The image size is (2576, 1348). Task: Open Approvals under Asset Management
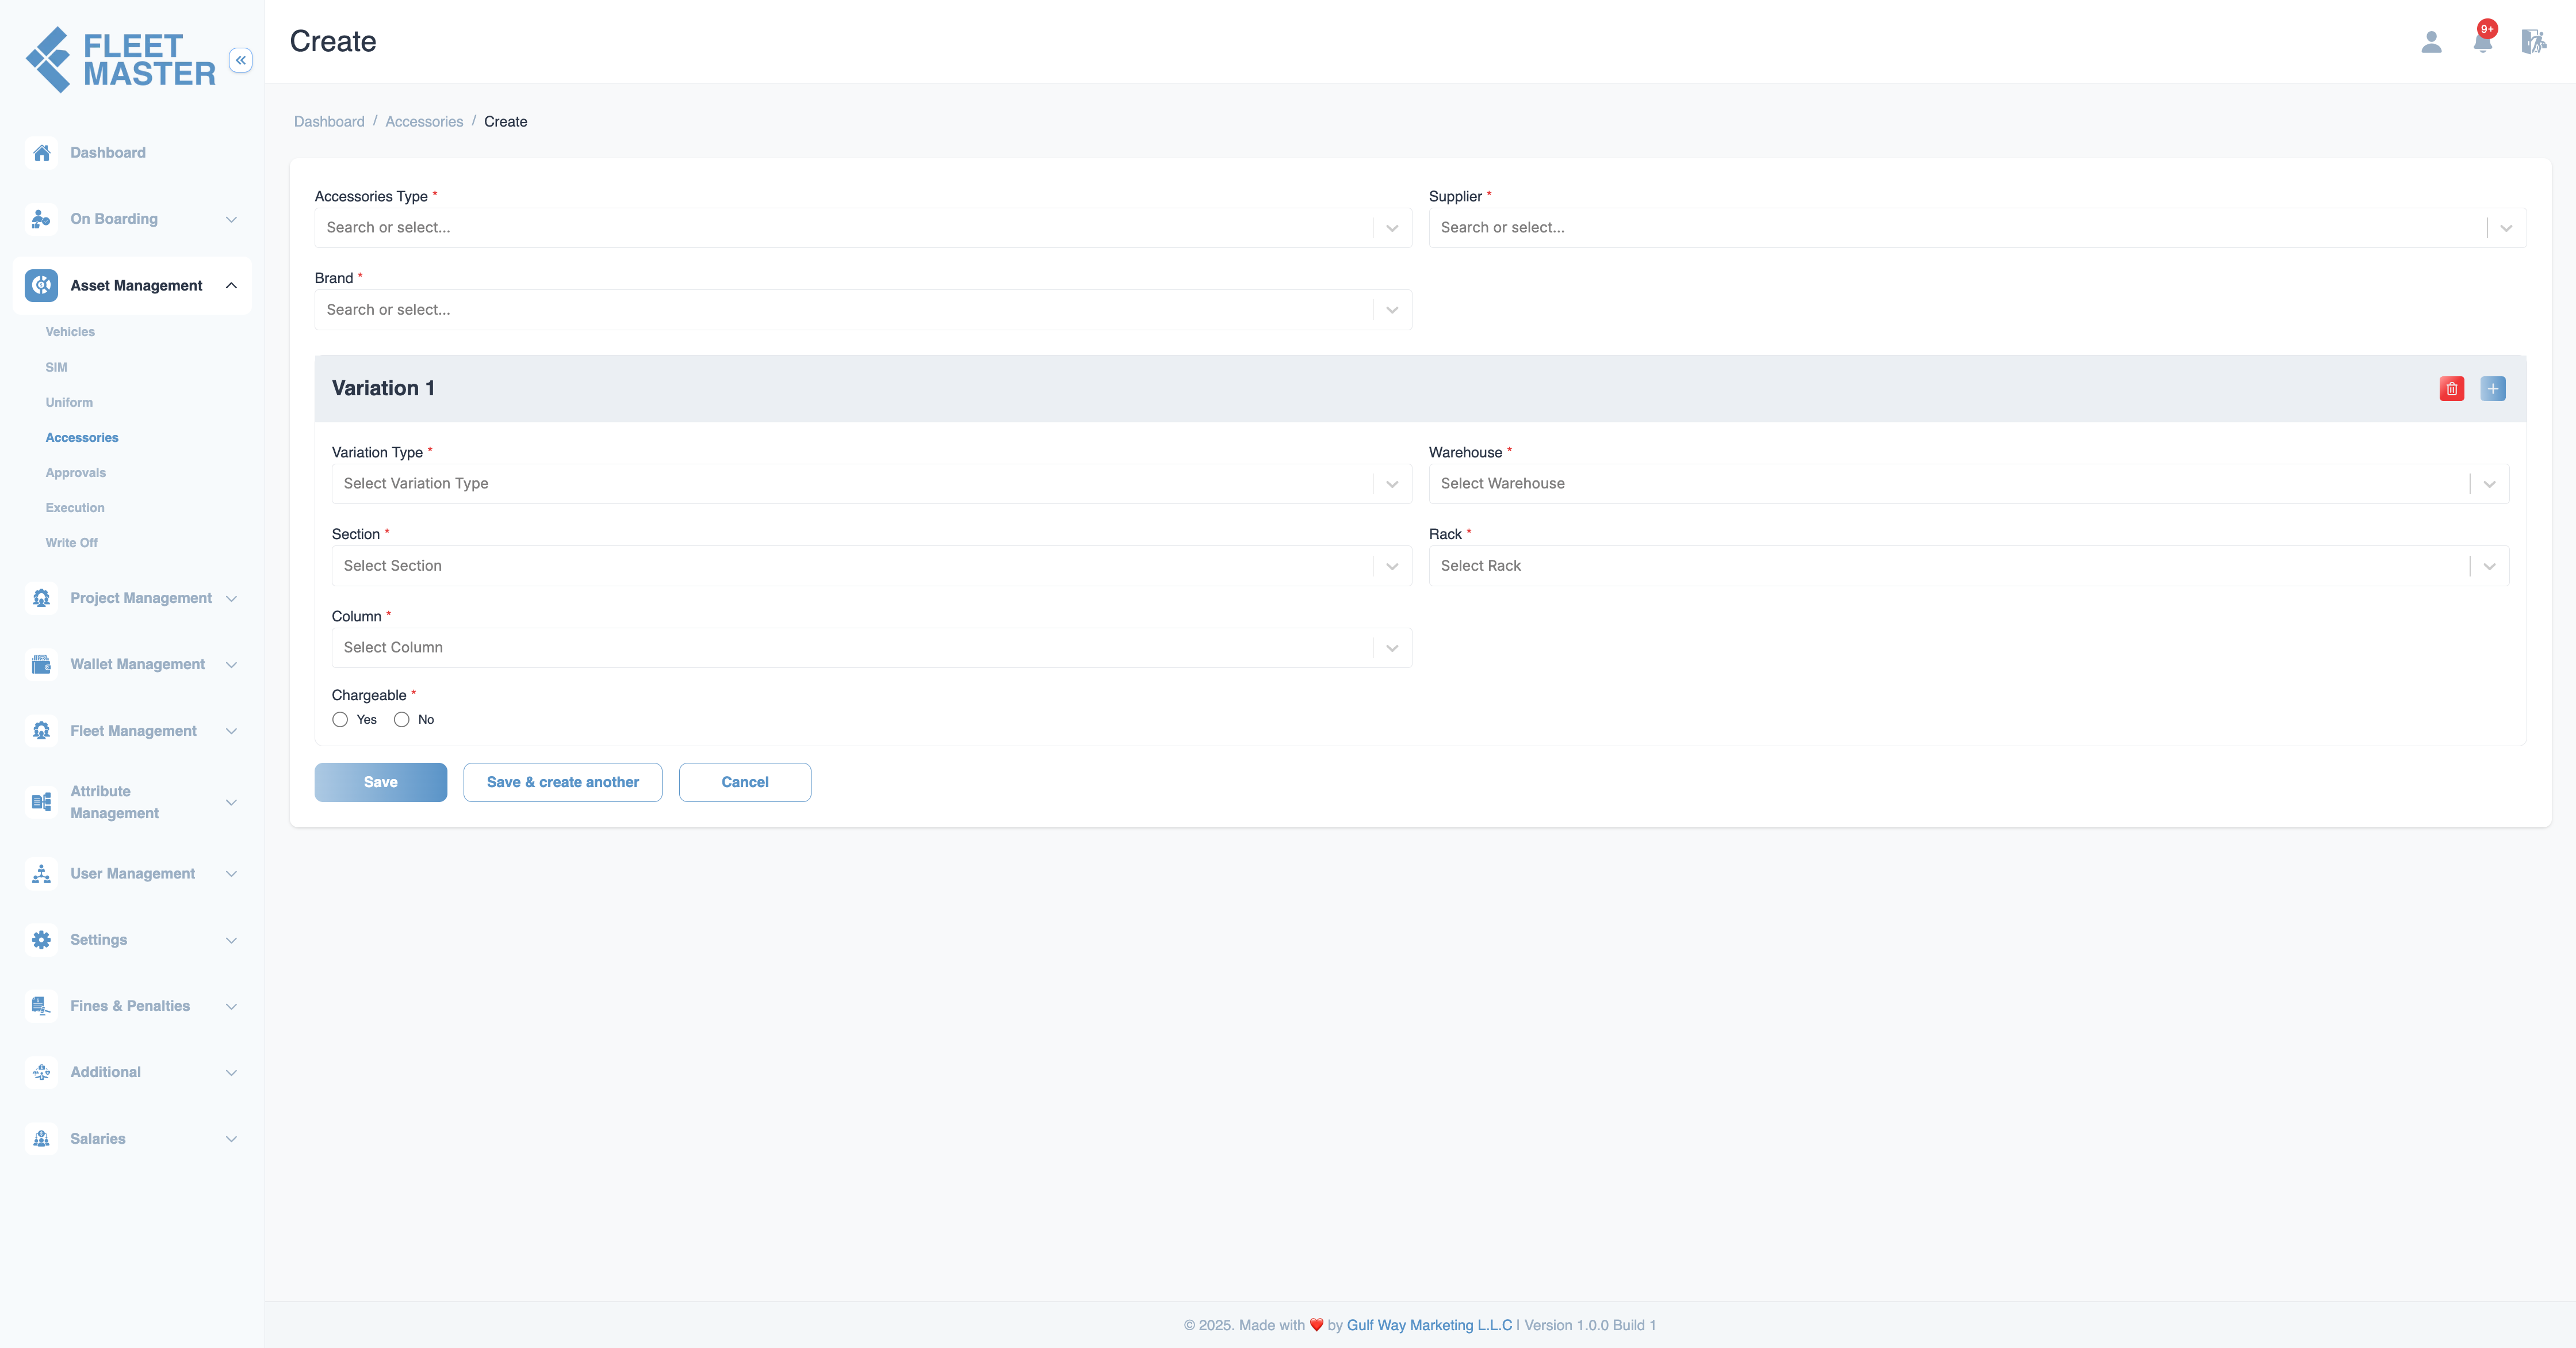75,473
